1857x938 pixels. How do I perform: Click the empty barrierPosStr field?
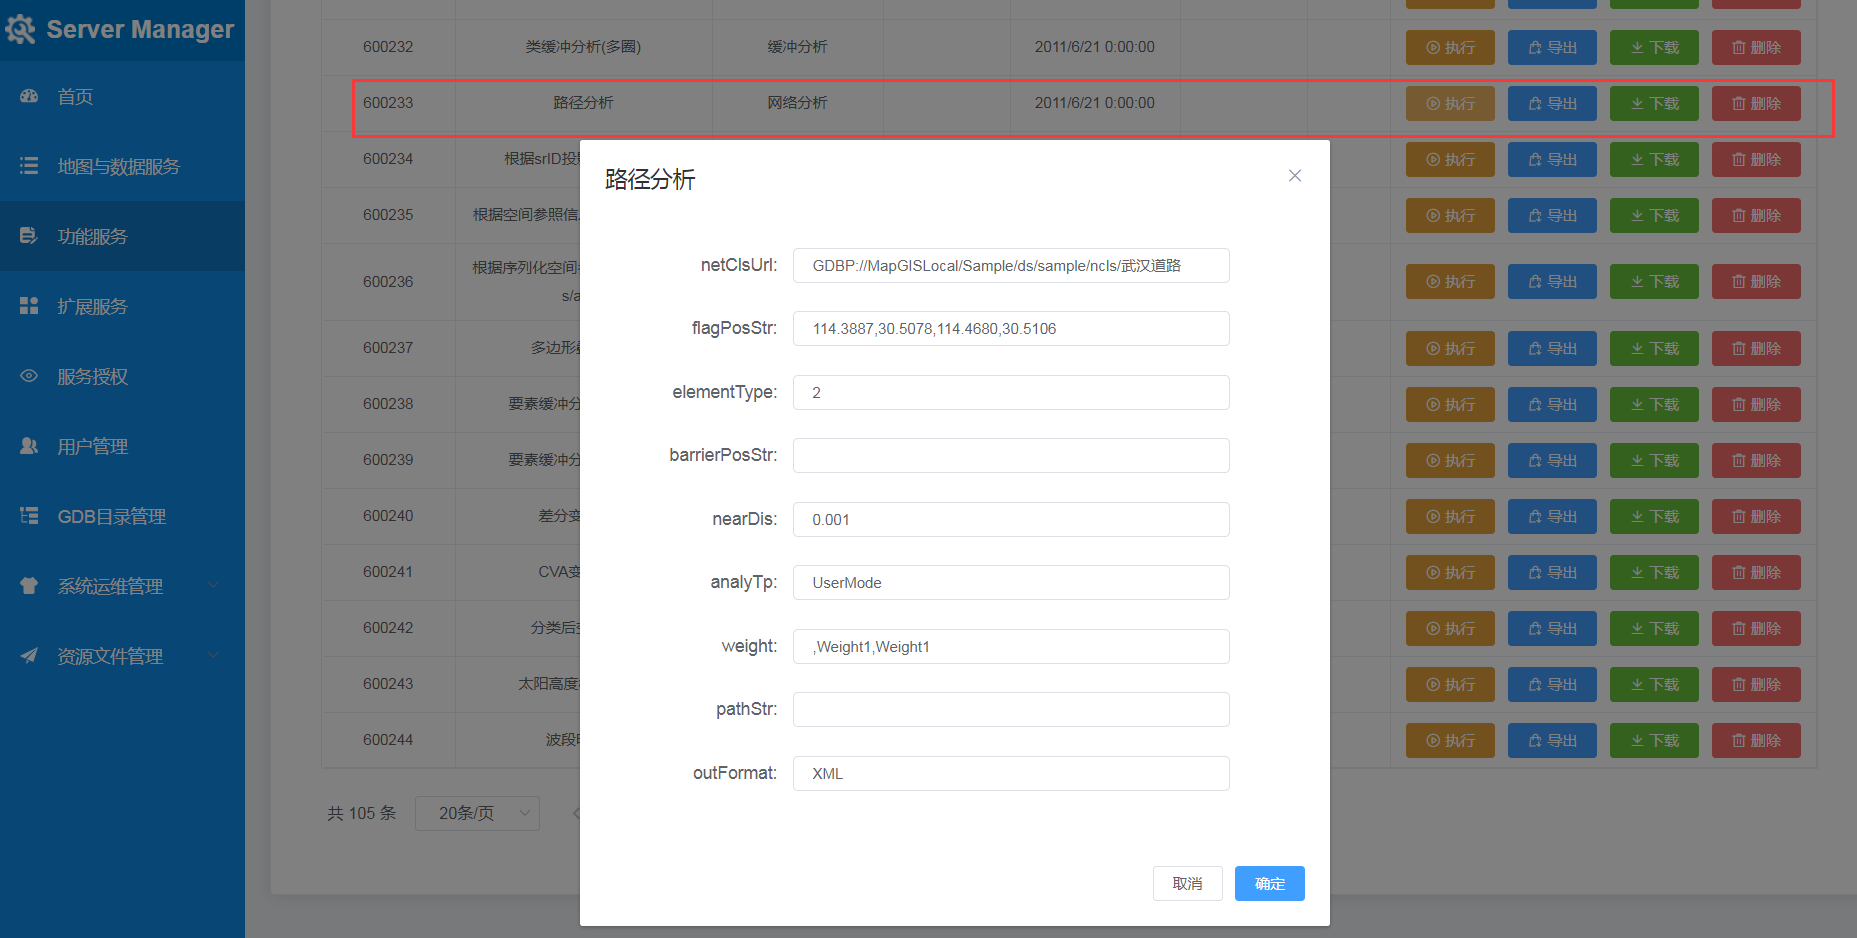tap(1011, 456)
